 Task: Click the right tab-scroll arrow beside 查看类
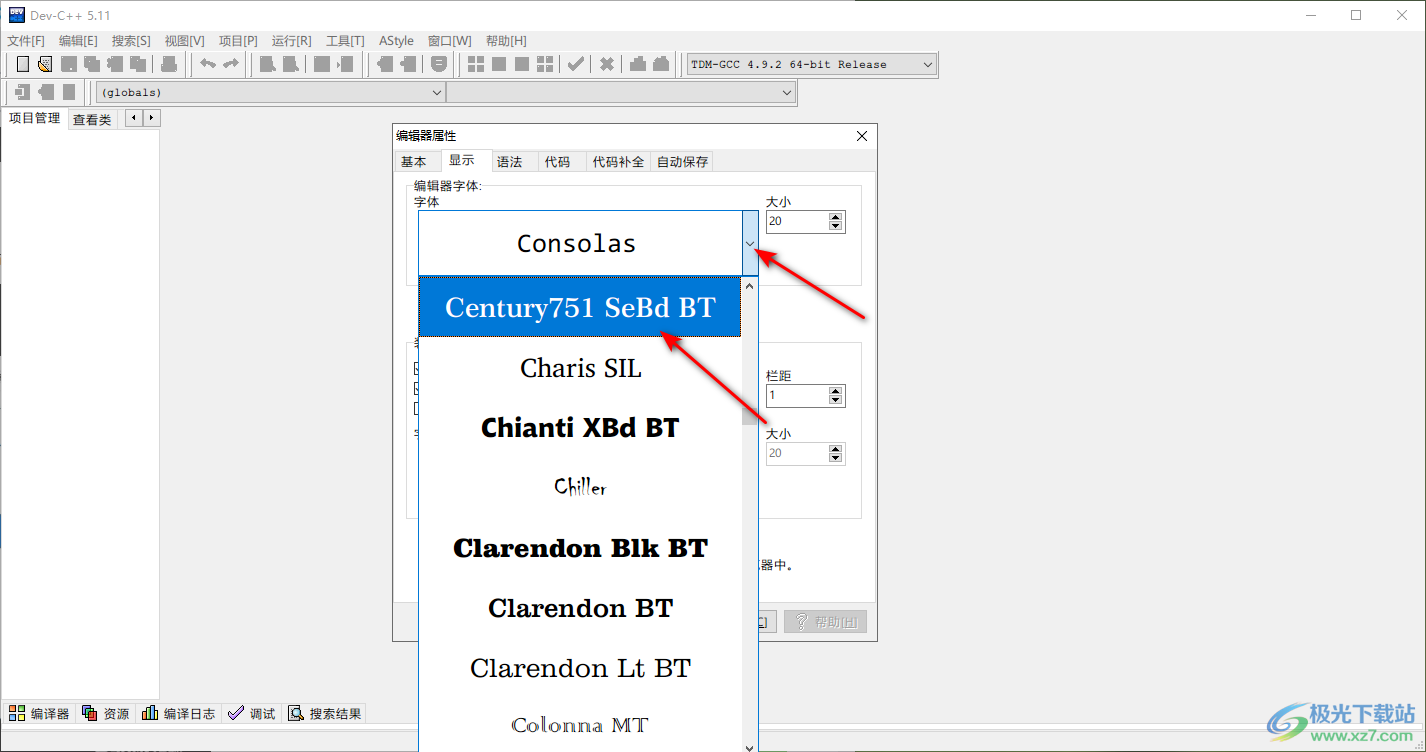click(x=151, y=118)
